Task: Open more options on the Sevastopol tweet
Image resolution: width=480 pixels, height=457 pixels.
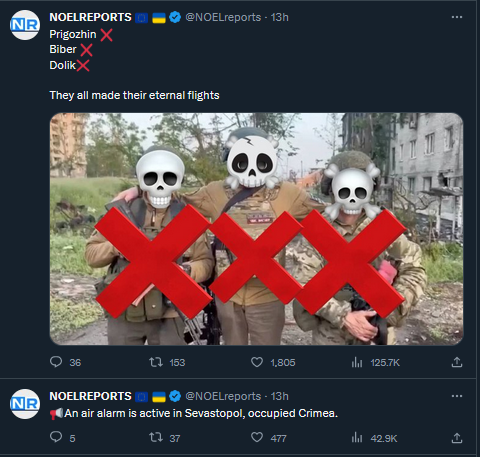Action: coord(457,396)
